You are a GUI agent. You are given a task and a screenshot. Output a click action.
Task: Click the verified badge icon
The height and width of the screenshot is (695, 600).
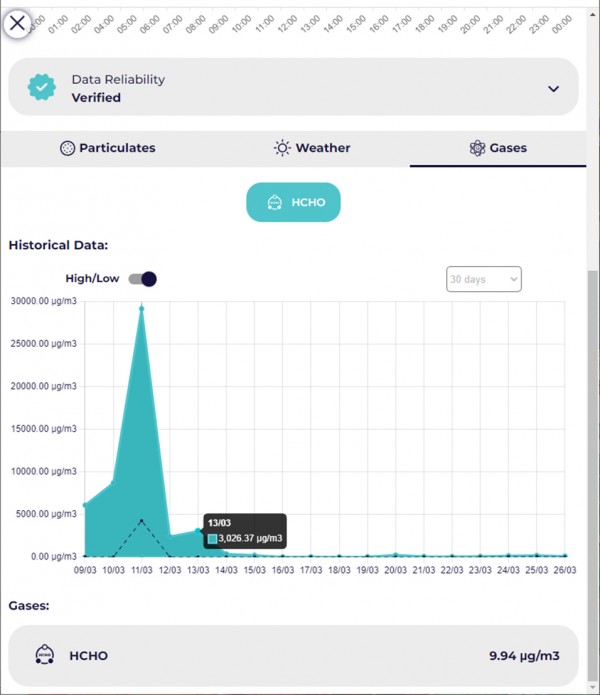click(x=41, y=88)
